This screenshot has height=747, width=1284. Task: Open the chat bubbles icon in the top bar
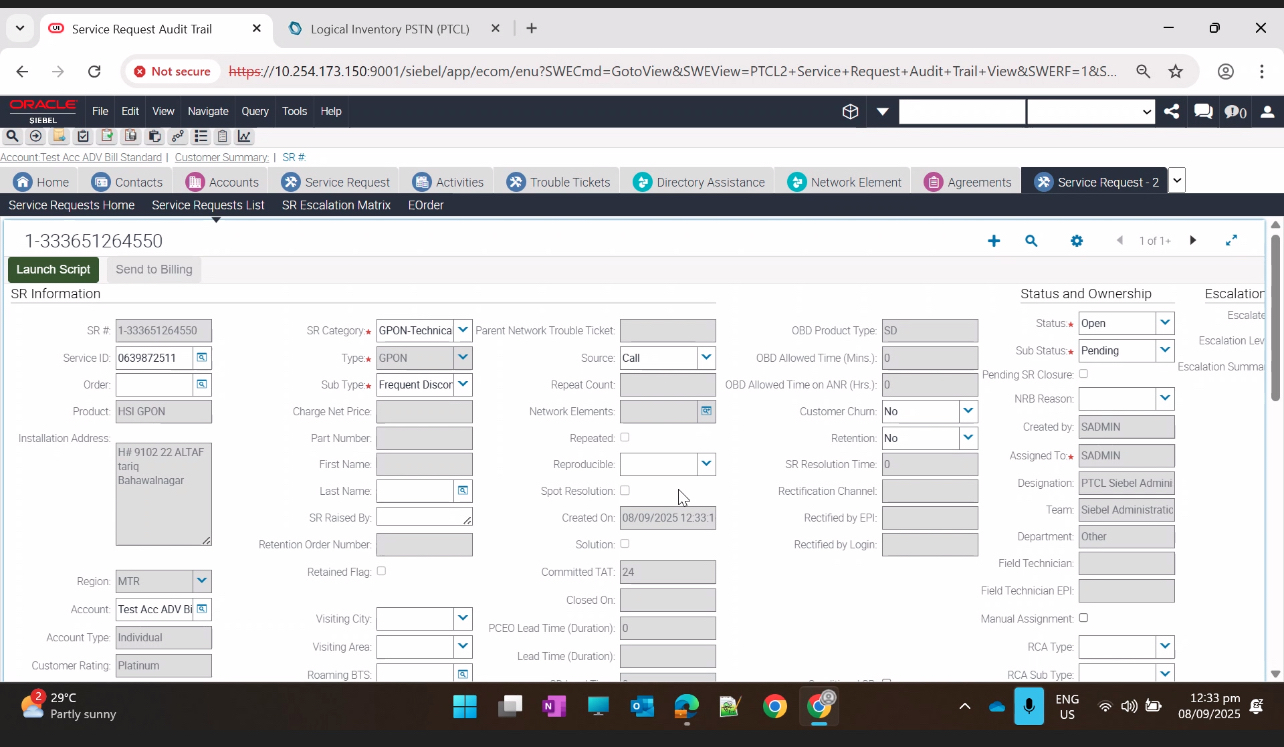point(1203,112)
